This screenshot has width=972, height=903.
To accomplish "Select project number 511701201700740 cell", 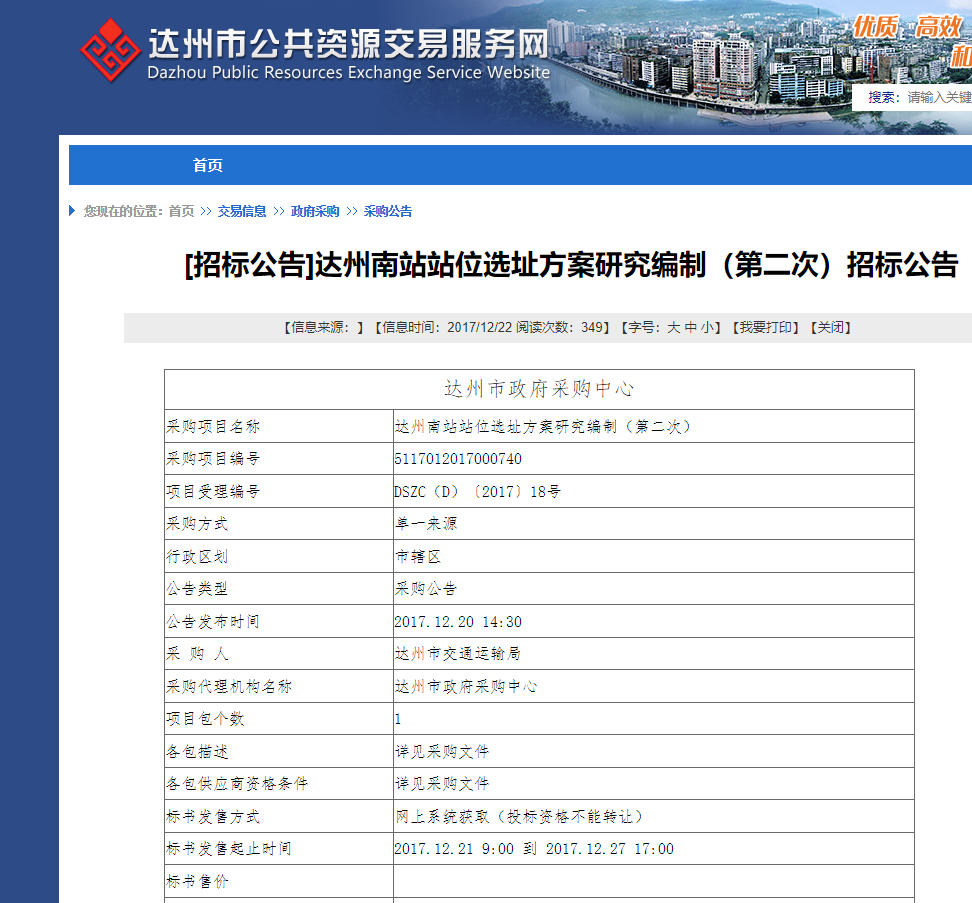I will (653, 459).
